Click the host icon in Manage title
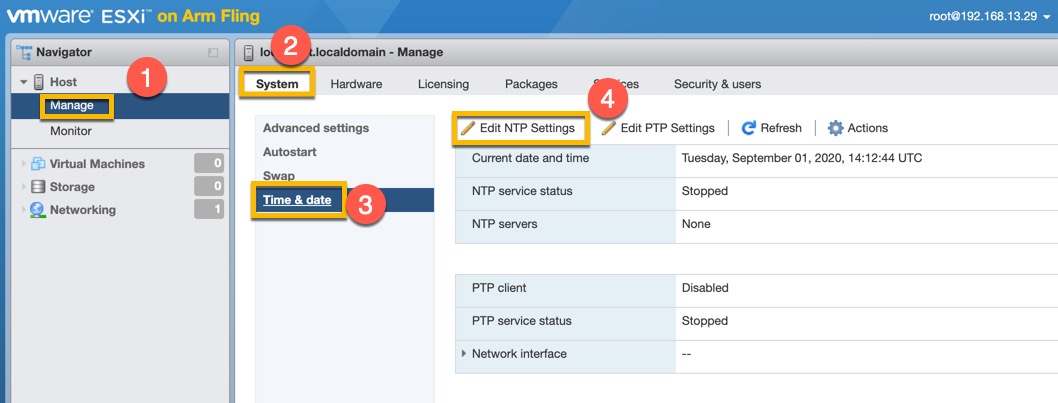 [x=248, y=52]
